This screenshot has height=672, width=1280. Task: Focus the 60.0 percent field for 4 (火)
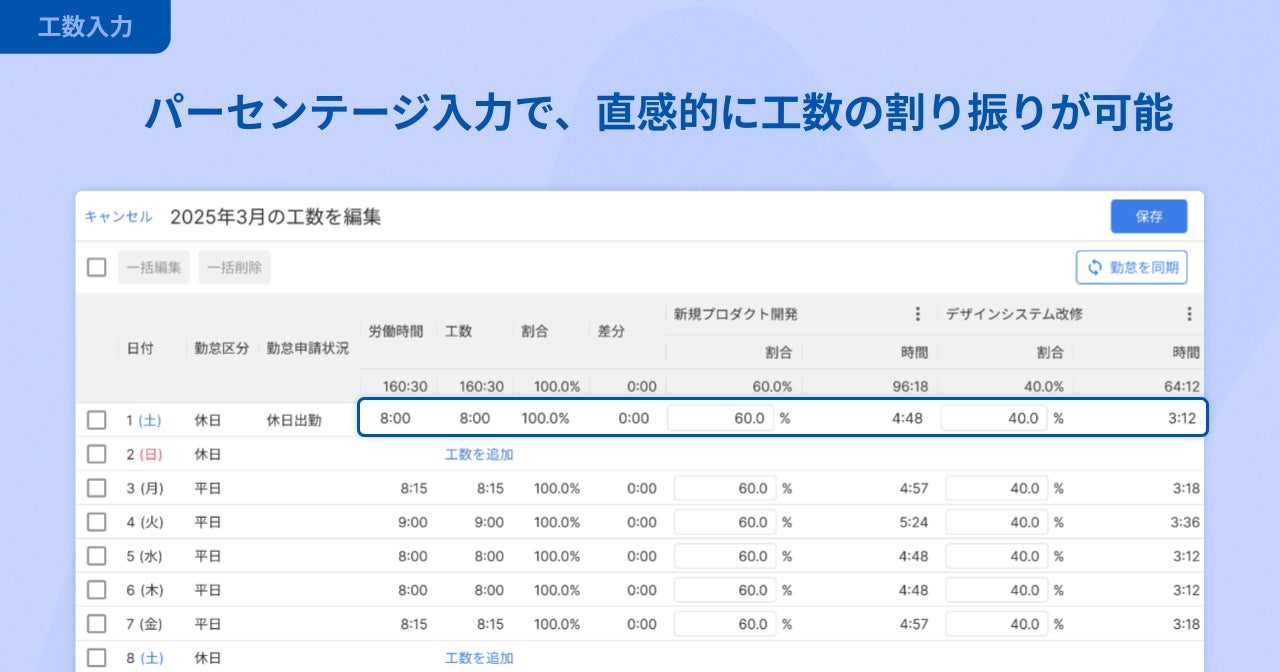[x=724, y=522]
